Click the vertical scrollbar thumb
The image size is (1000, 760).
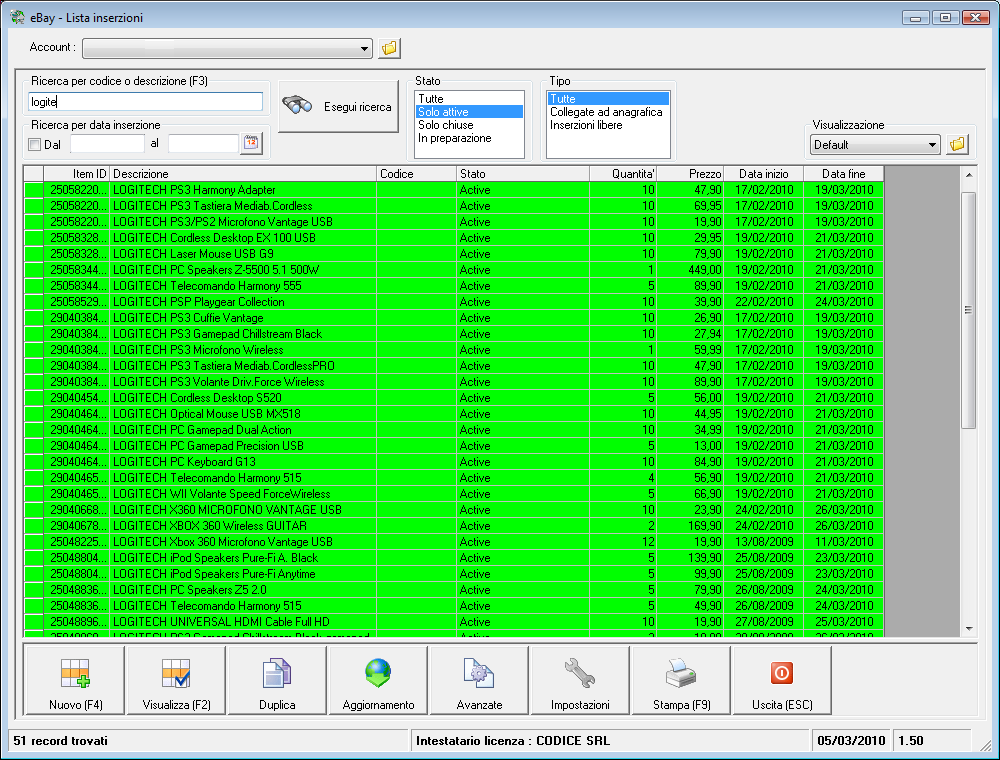(969, 310)
